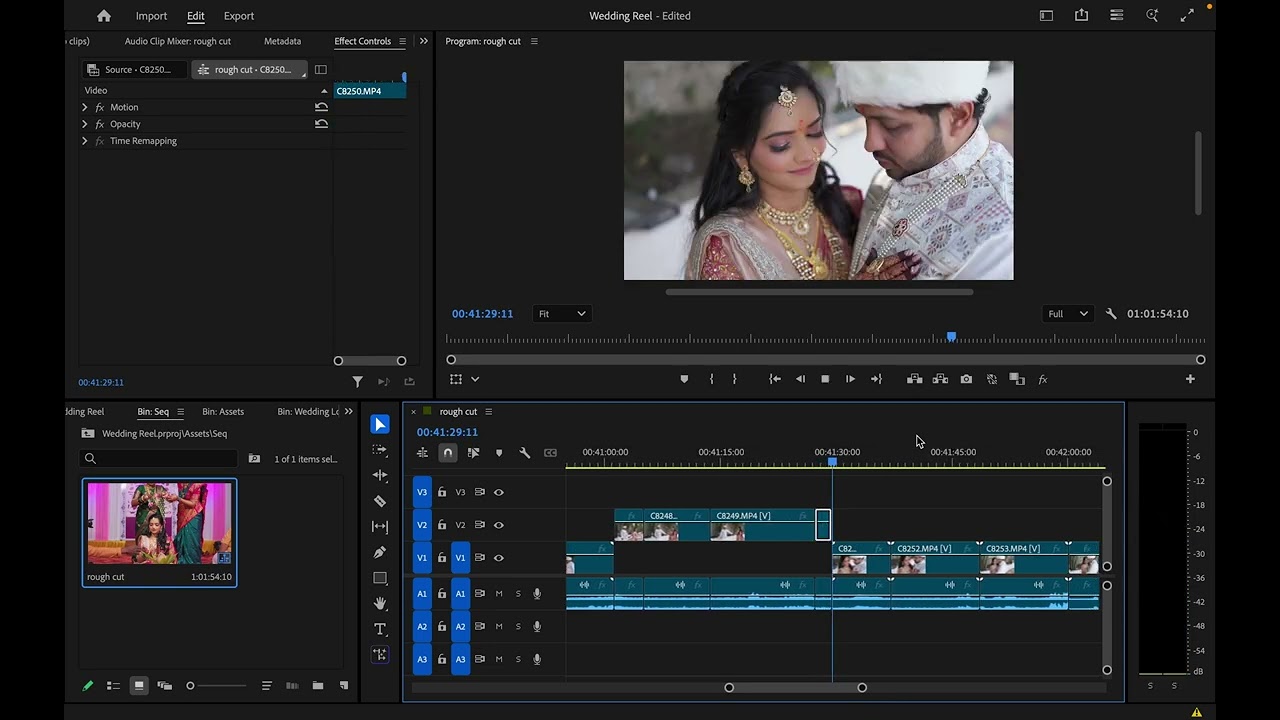Open the Bin: Assets tab
Viewport: 1280px width, 720px height.
pos(223,411)
